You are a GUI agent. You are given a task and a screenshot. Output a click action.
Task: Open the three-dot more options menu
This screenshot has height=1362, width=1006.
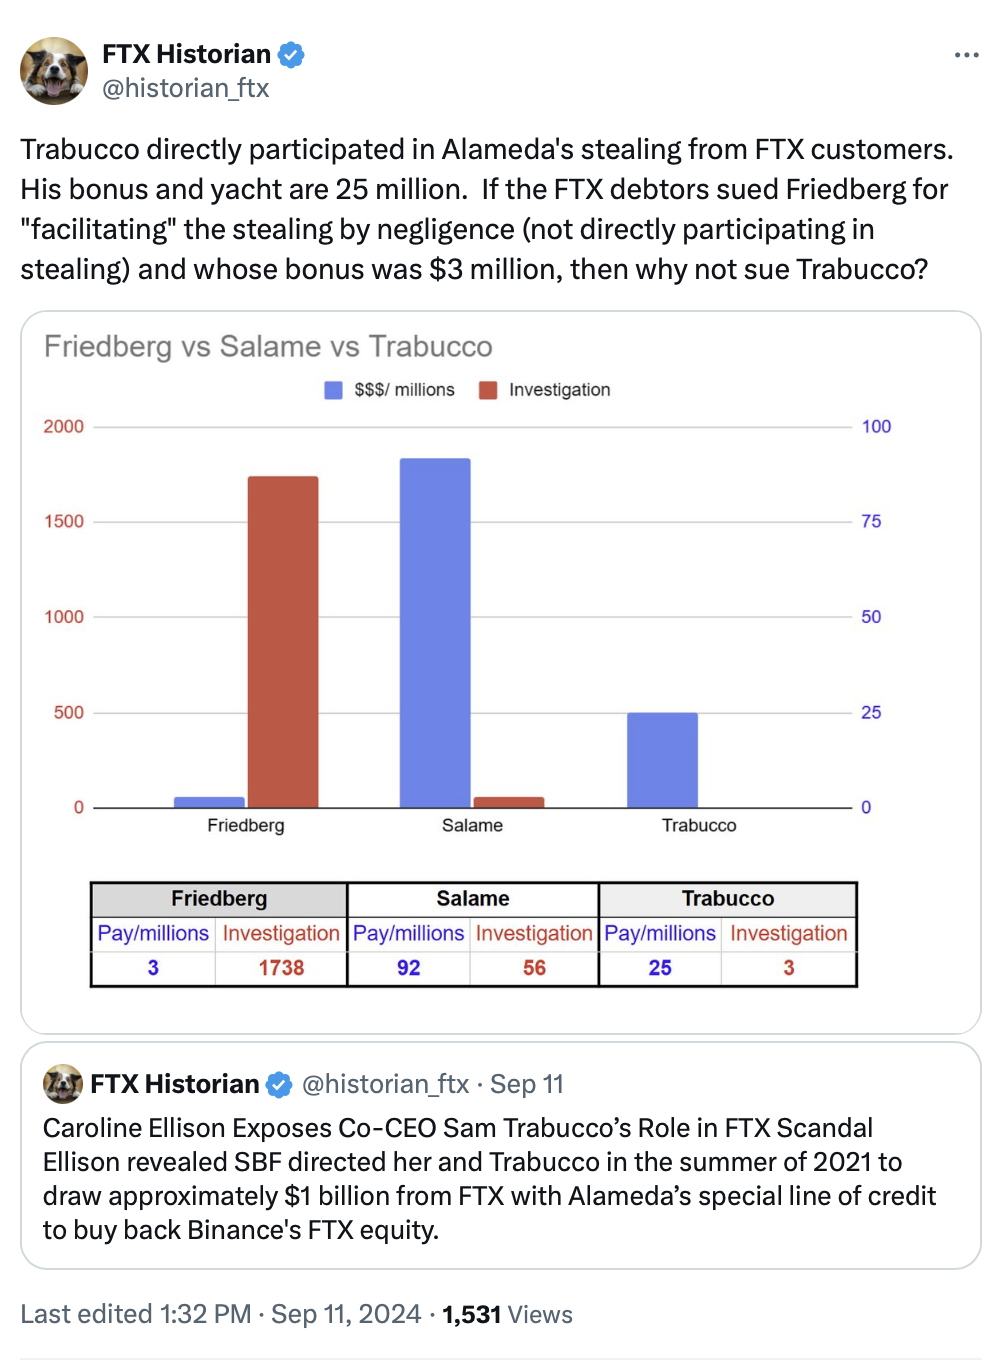966,55
